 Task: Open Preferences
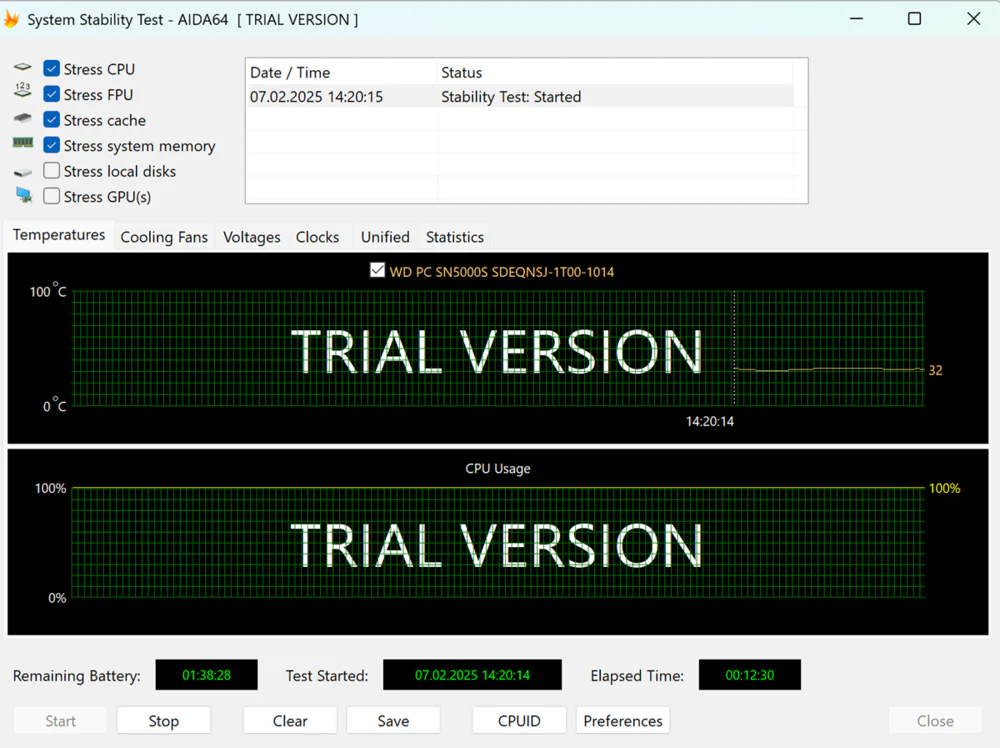(x=622, y=721)
